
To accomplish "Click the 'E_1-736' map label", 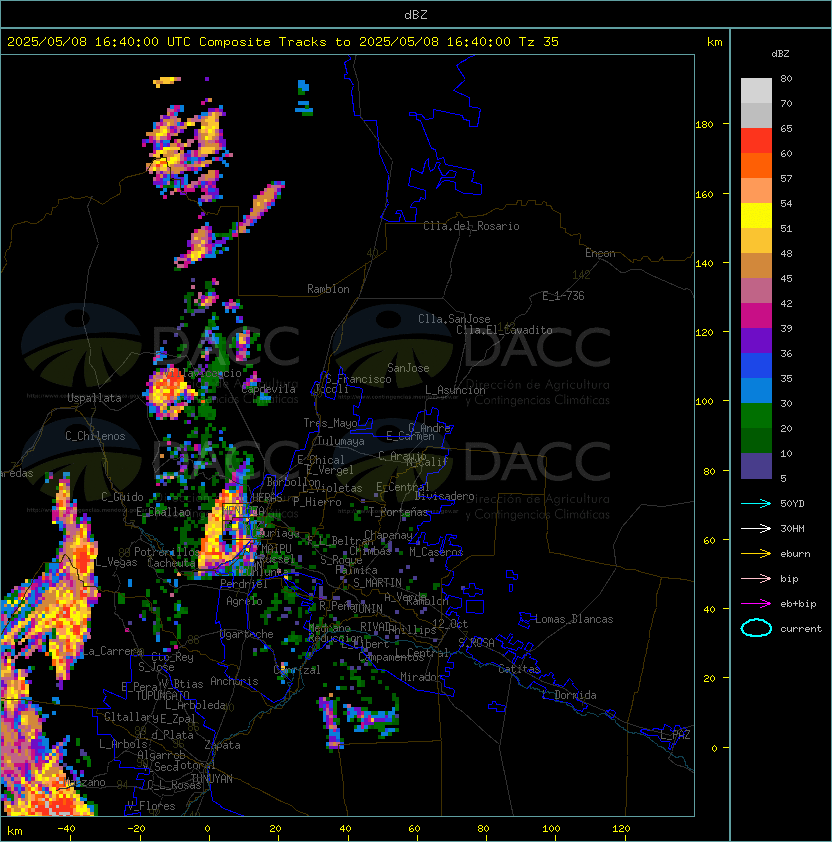I will pyautogui.click(x=563, y=296).
